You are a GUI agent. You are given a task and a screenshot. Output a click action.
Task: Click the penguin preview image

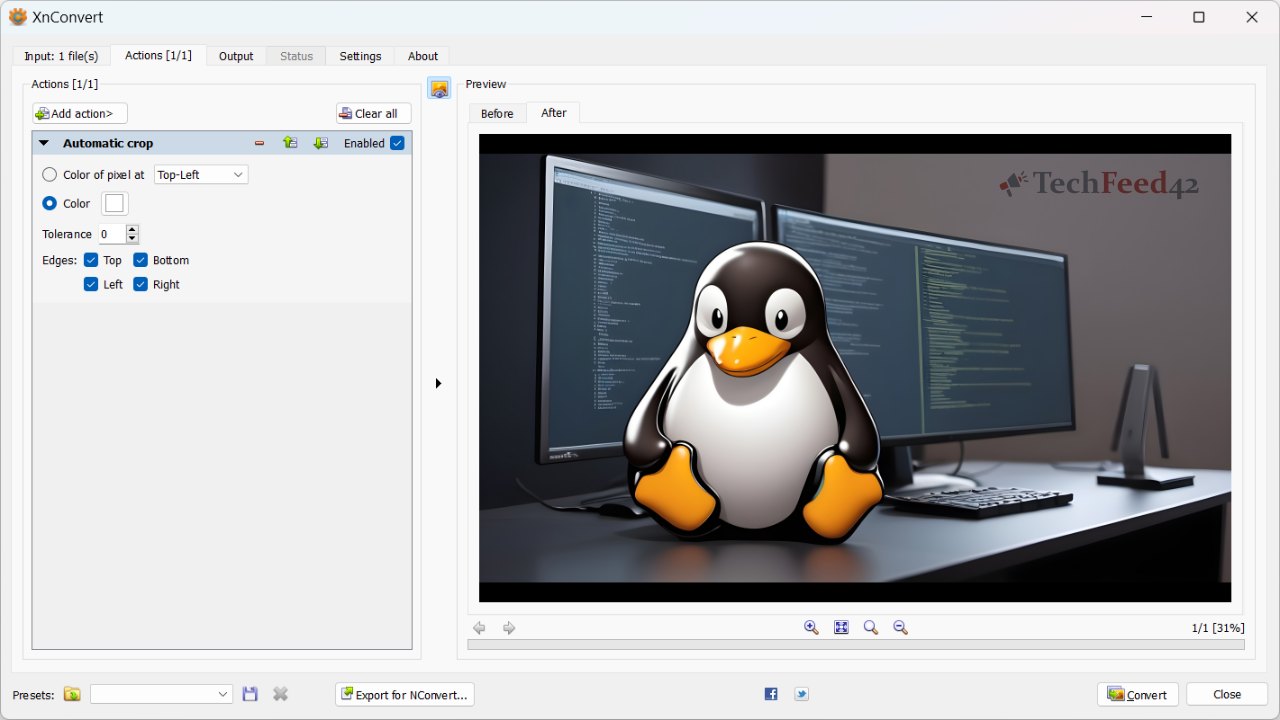tap(855, 368)
